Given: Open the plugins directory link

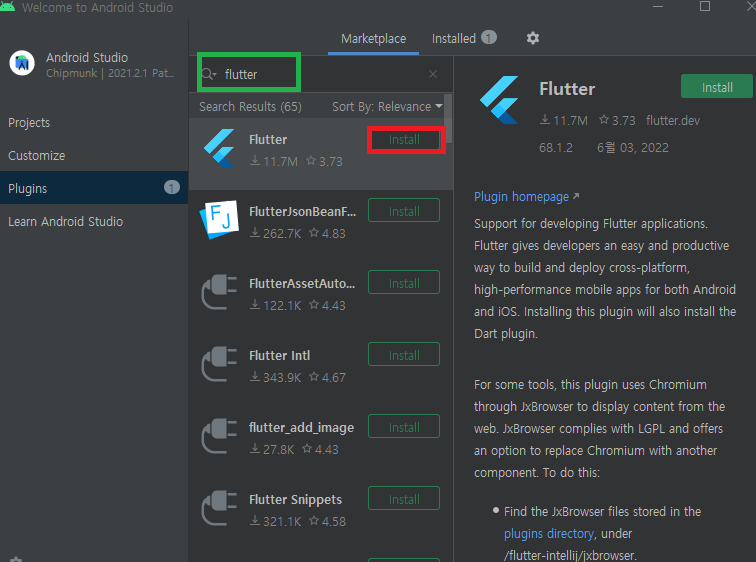Looking at the screenshot, I should [x=548, y=534].
